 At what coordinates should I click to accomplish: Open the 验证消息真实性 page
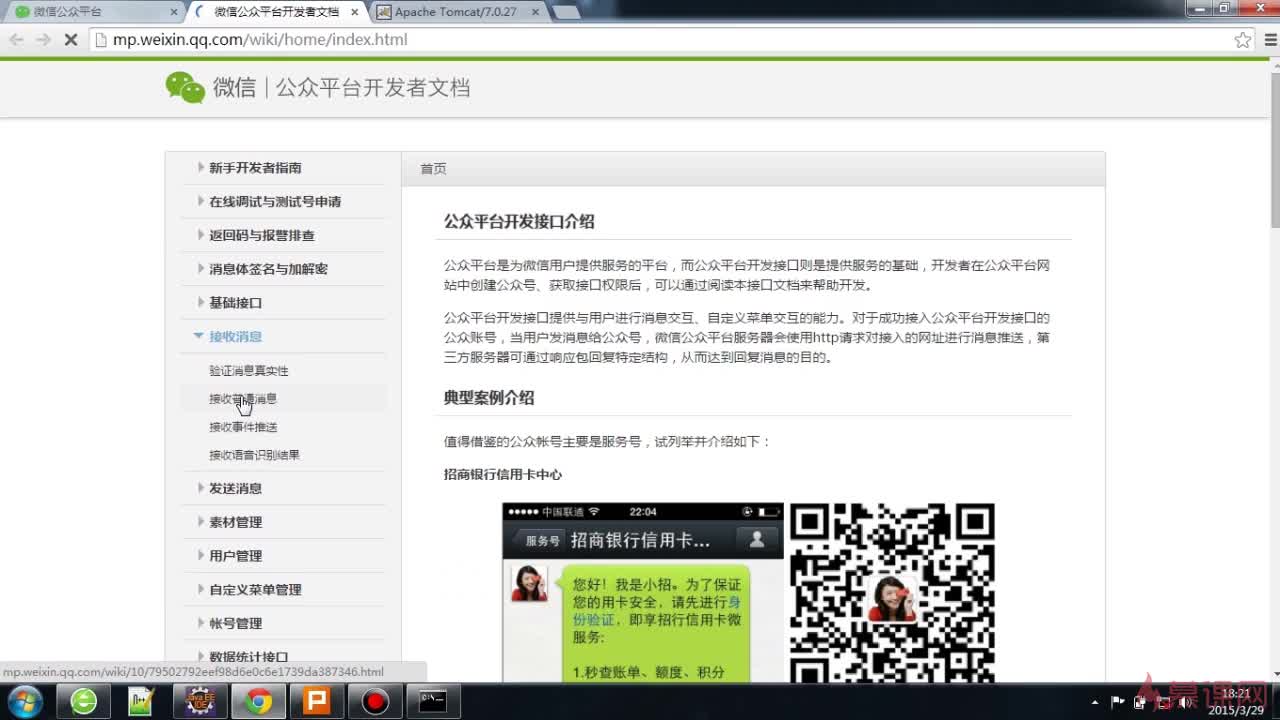click(x=249, y=371)
